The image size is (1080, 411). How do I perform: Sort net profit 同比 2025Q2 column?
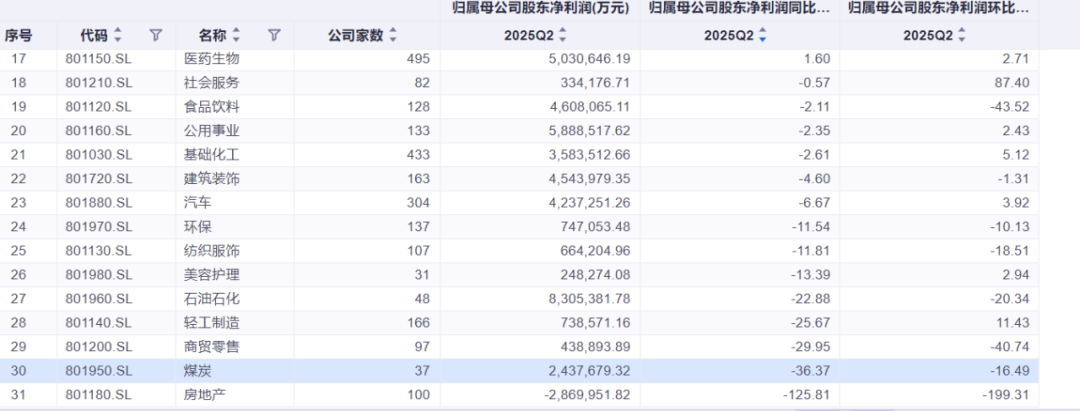(x=762, y=36)
